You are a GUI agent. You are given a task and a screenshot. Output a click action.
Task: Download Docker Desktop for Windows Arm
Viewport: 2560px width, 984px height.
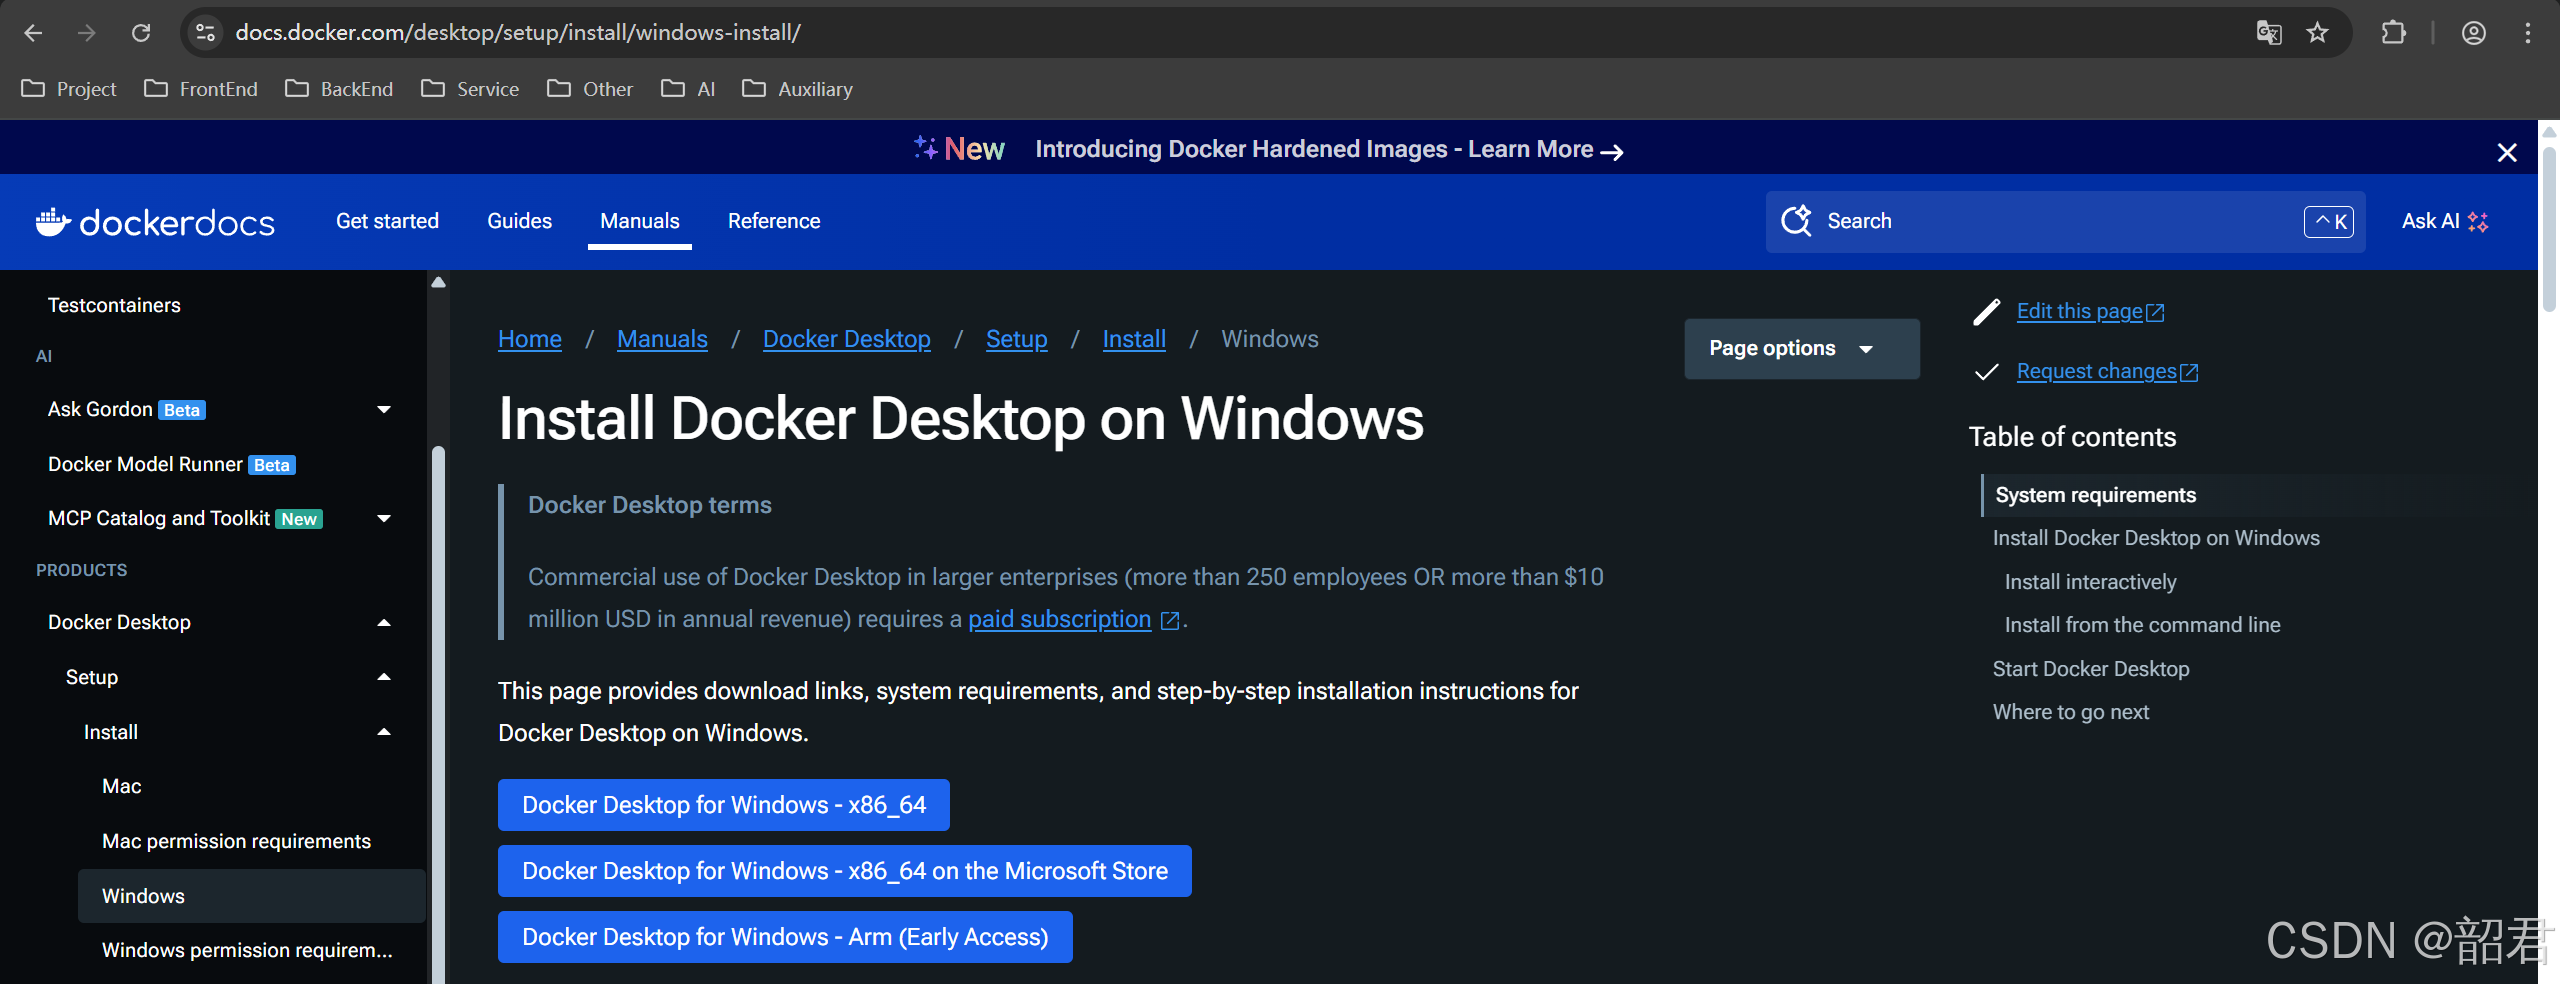click(x=785, y=937)
